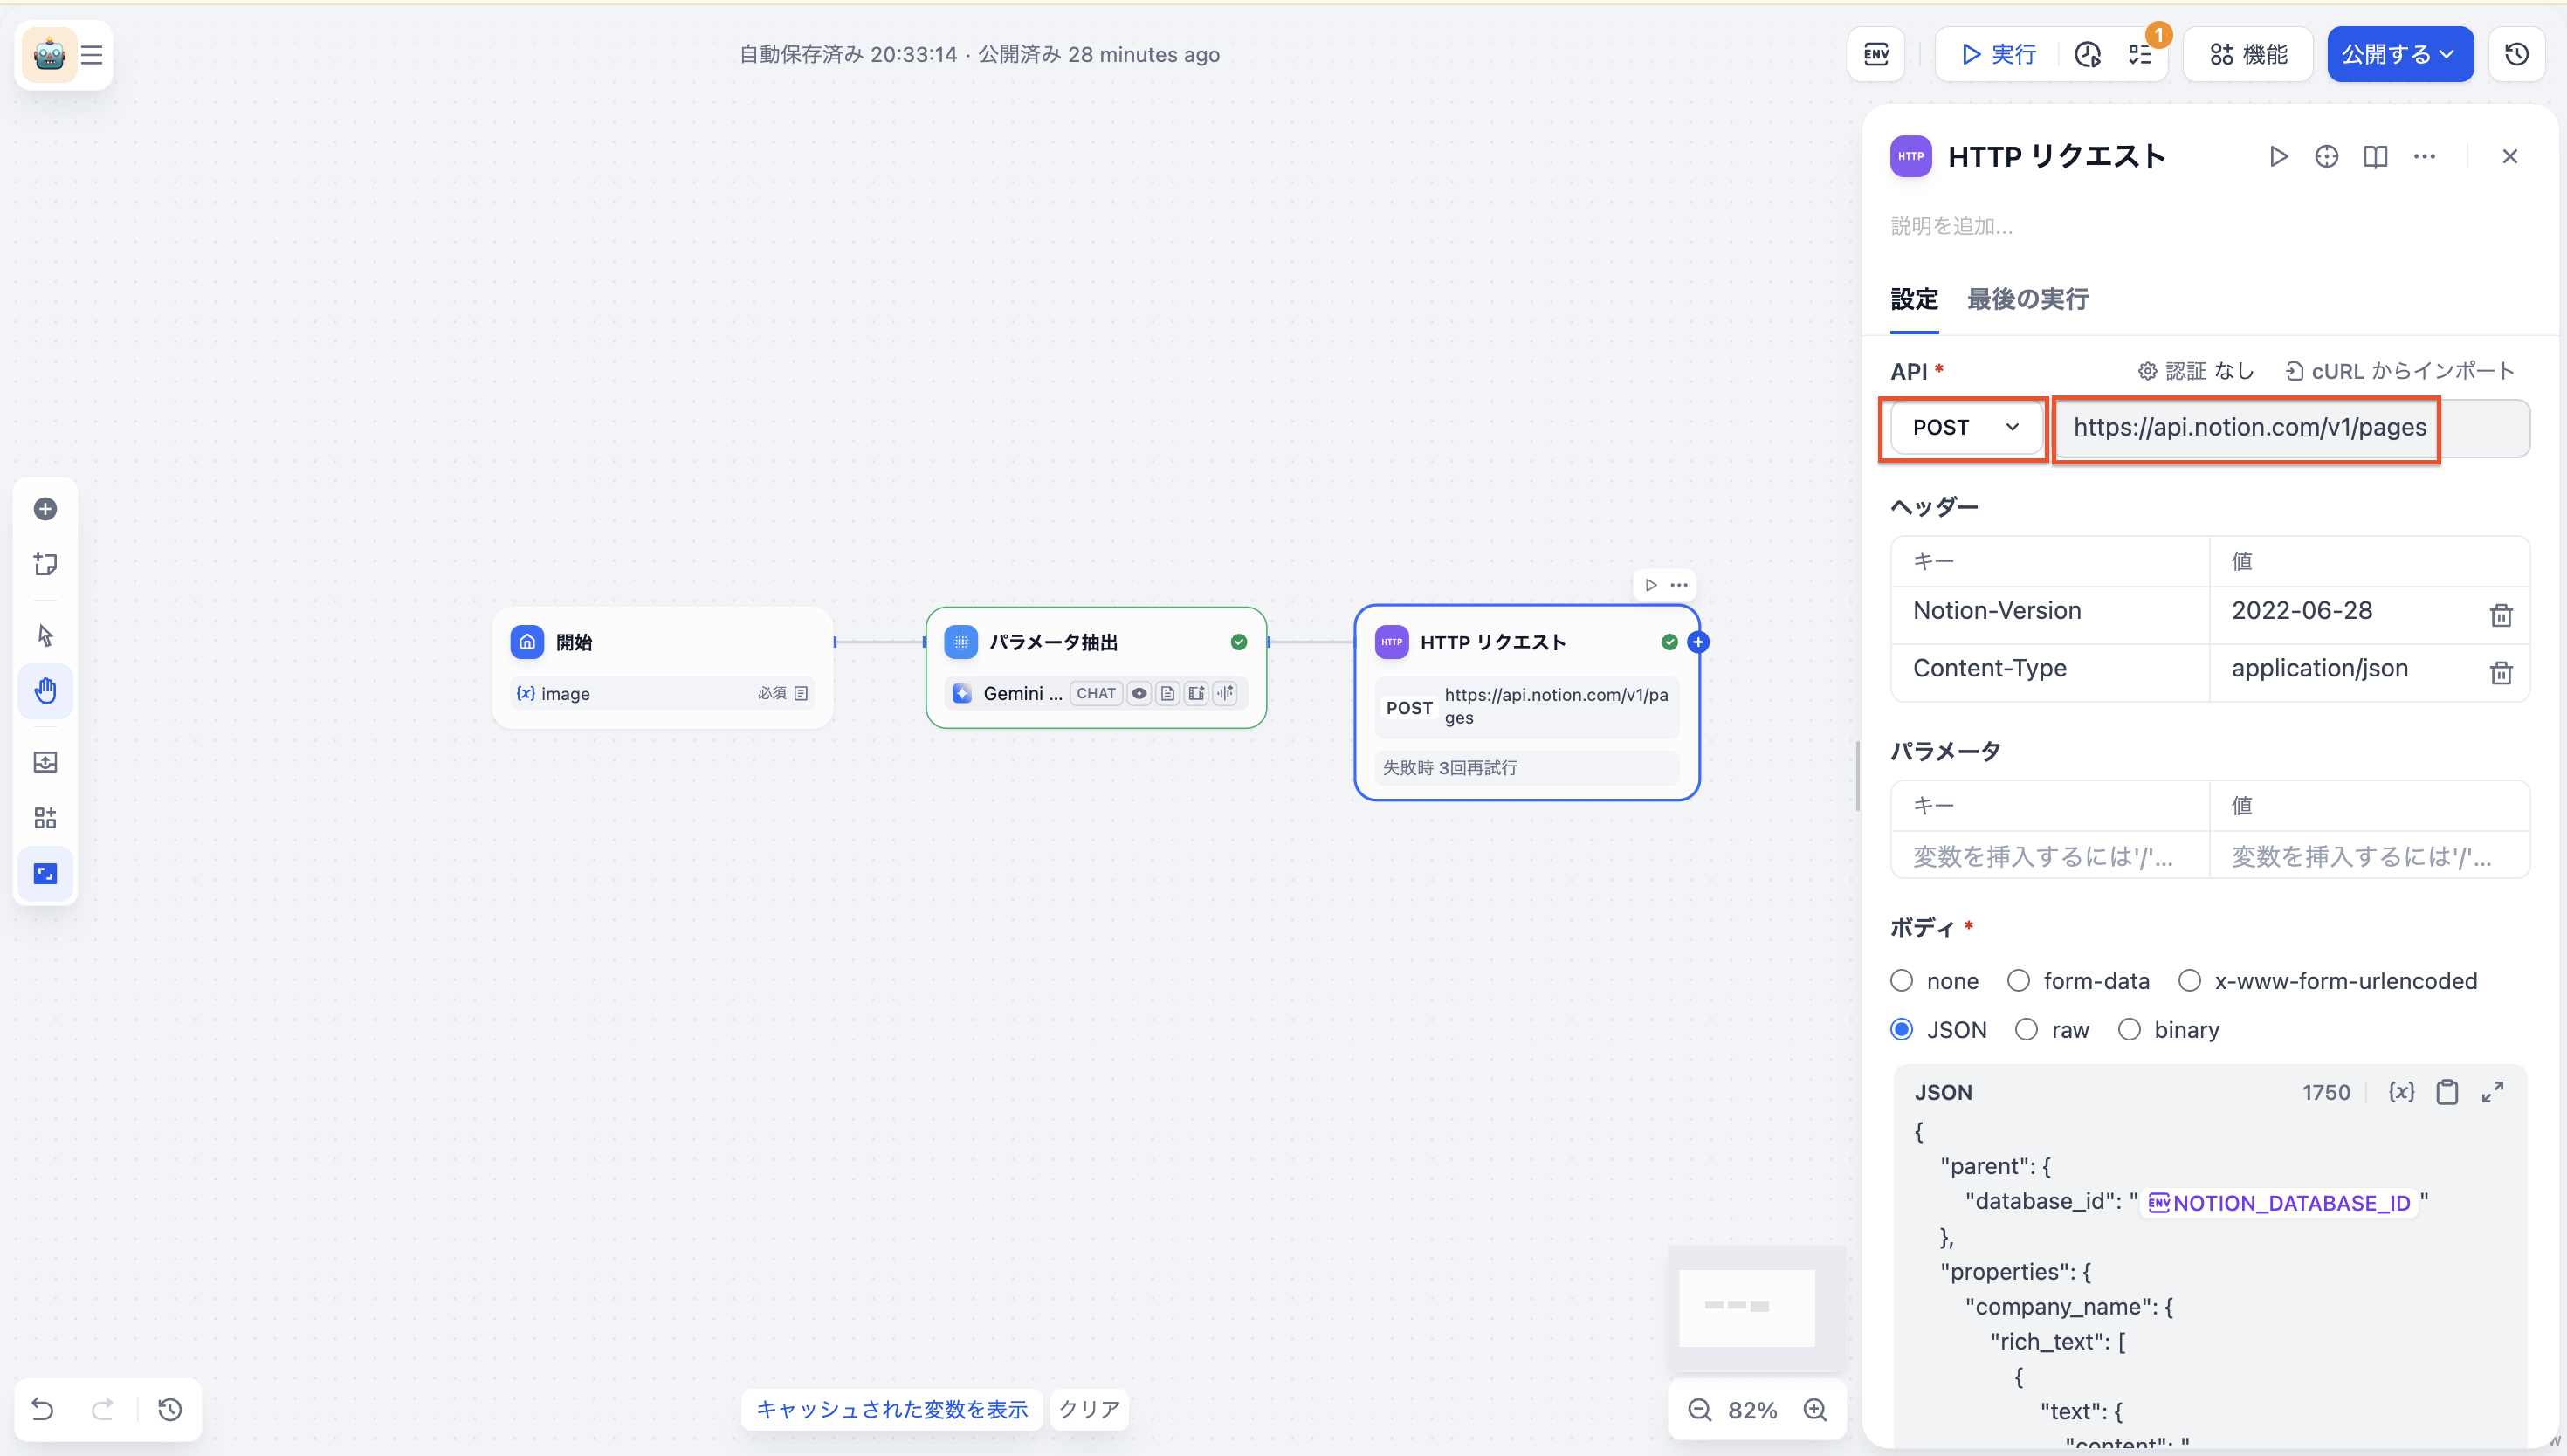Select the pointer cursor tool
Viewport: 2567px width, 1456px height.
point(45,635)
